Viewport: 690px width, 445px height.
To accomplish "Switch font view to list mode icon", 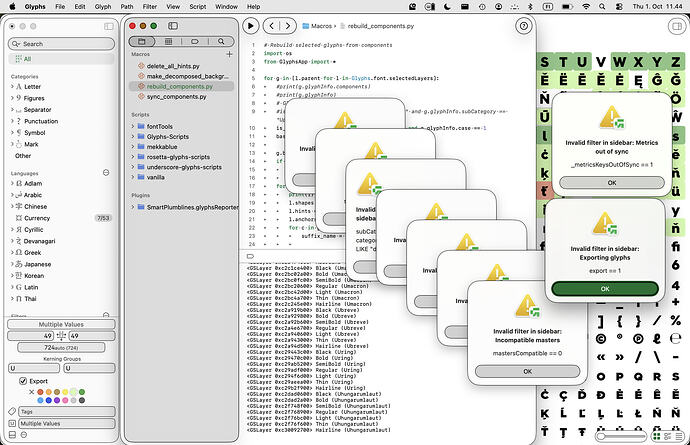I will click(679, 436).
